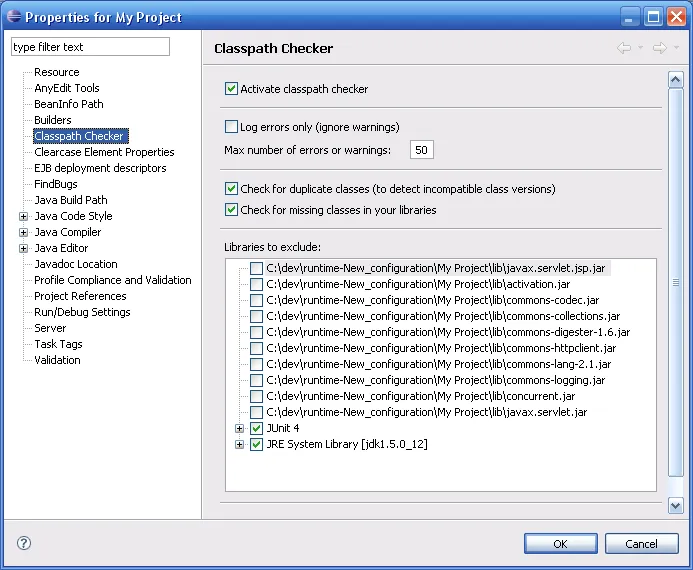
Task: Check the javax.servlet.jar exclude box
Action: (256, 412)
